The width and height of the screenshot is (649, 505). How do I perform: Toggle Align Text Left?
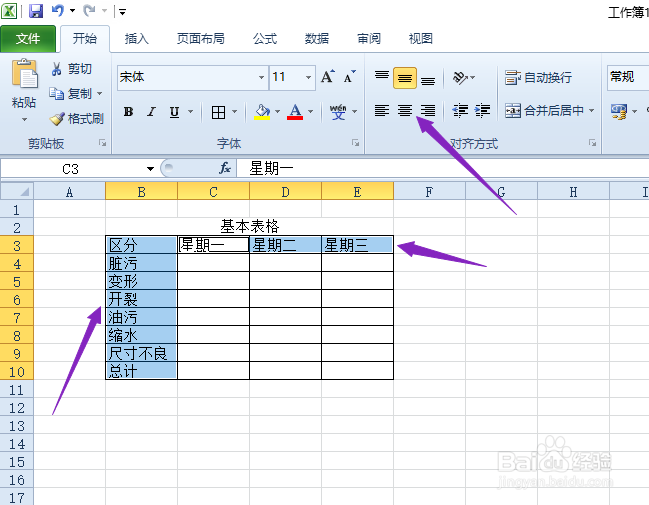click(382, 111)
